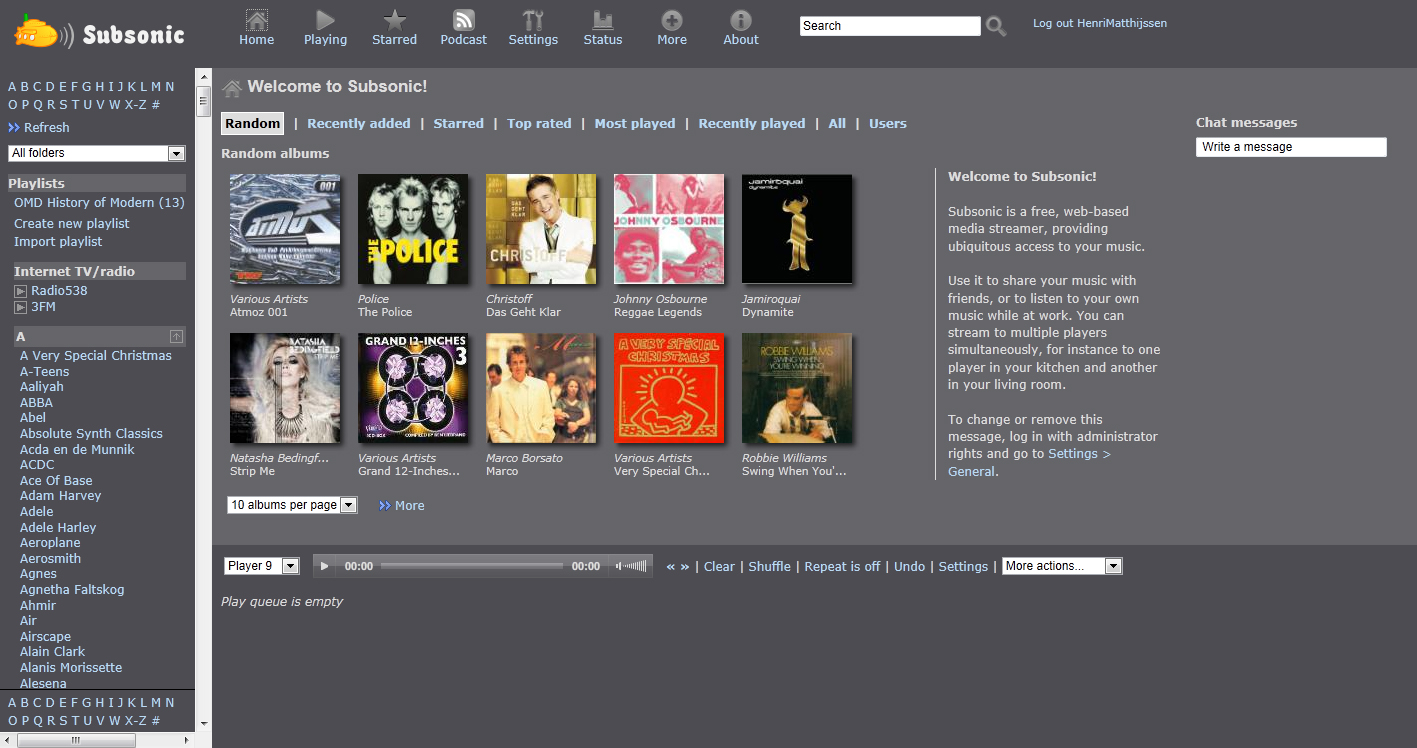Click the Status chart icon
The image size is (1417, 748).
pyautogui.click(x=602, y=20)
